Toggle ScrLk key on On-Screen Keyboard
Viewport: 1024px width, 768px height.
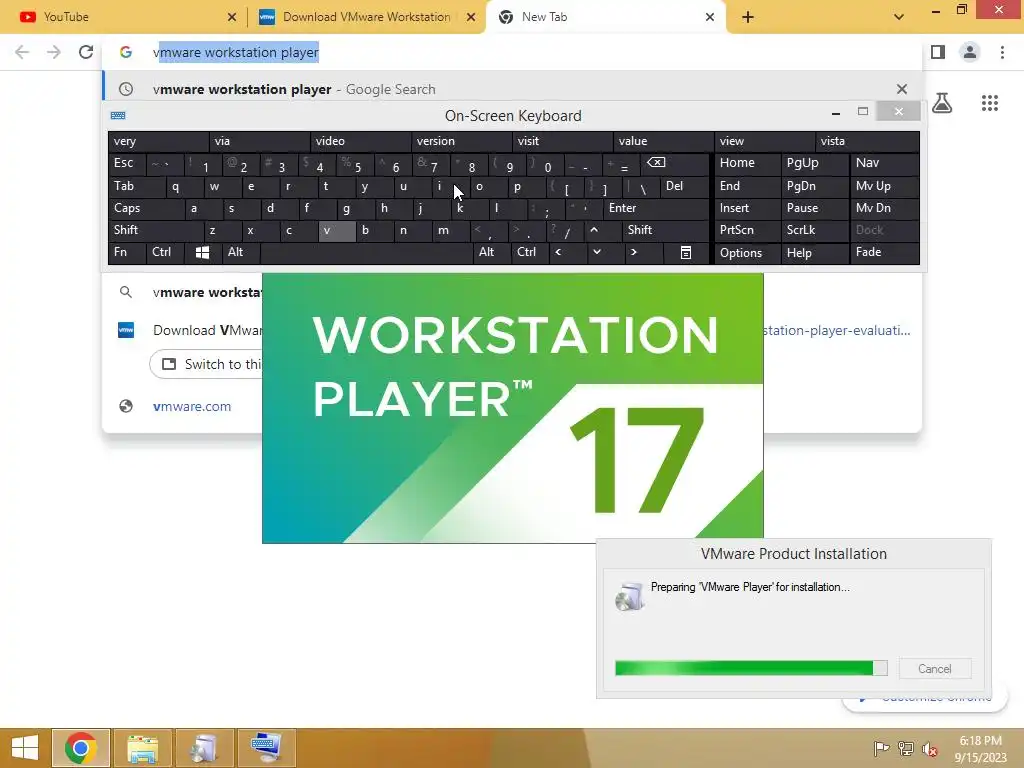814,230
